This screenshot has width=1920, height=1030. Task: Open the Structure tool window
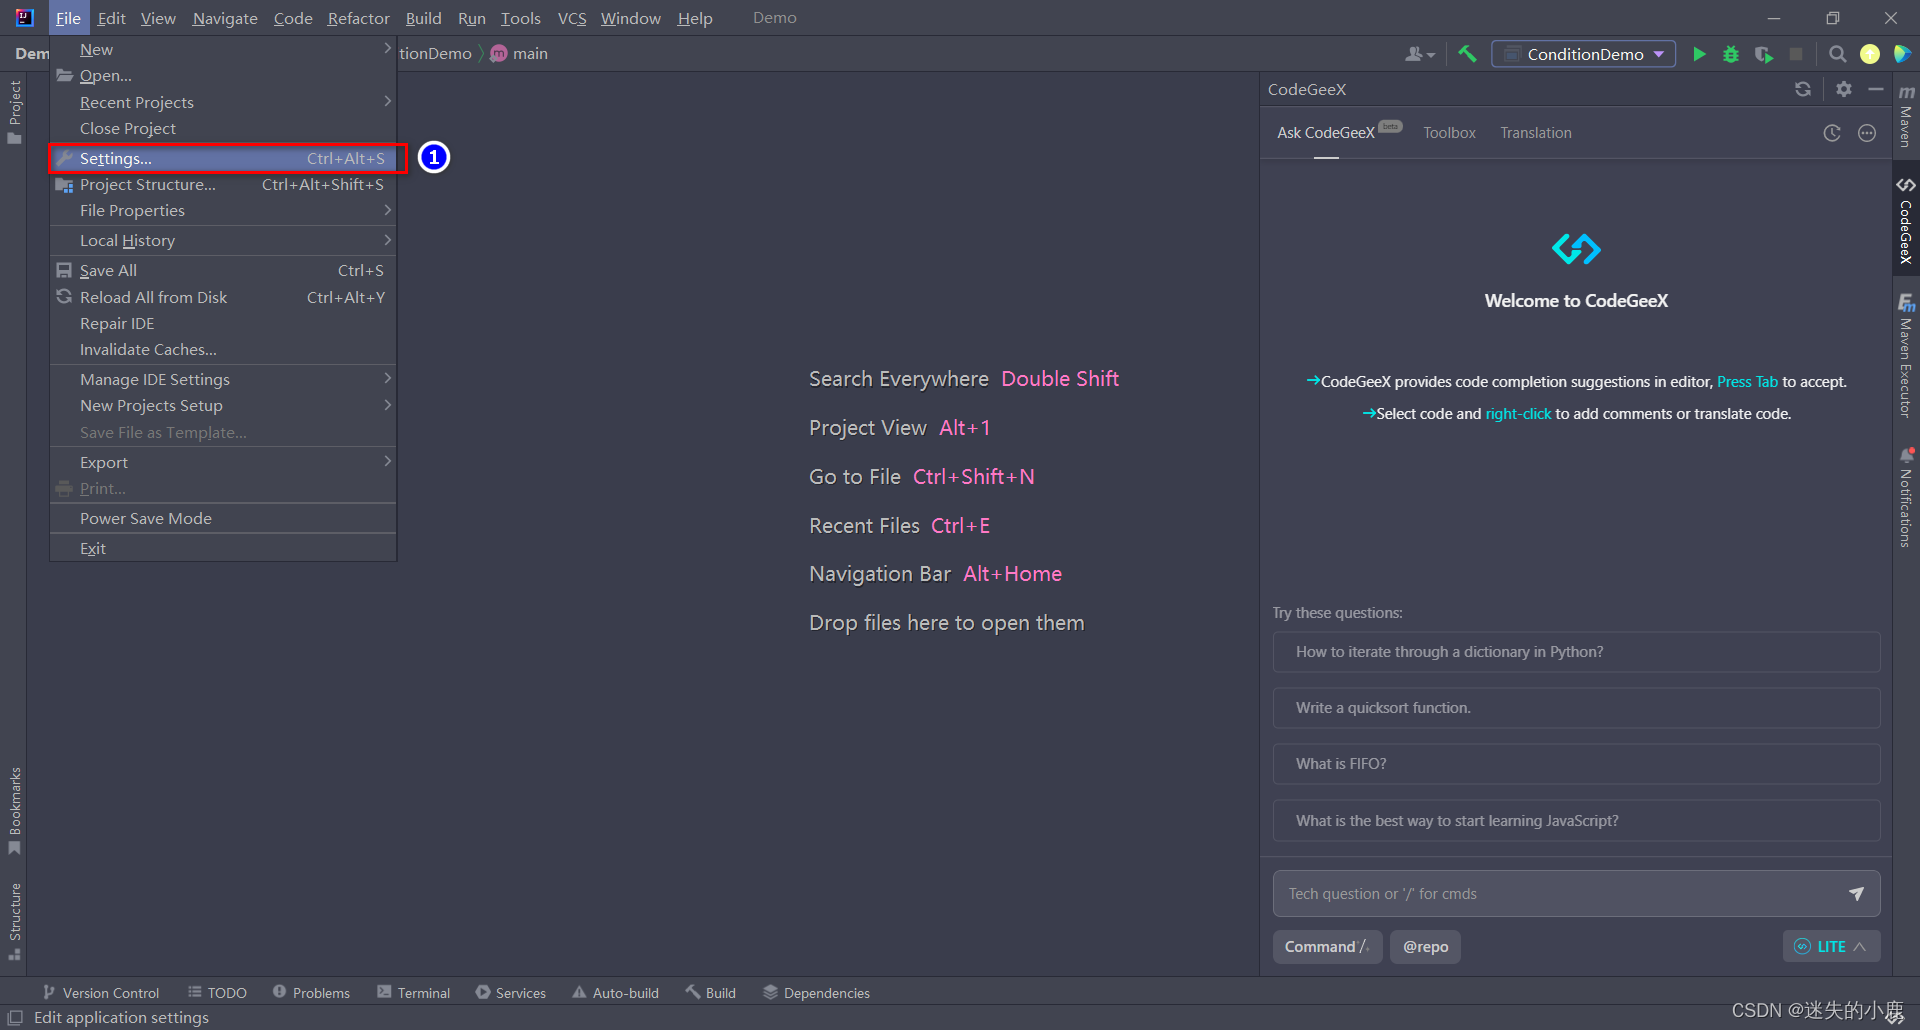coord(14,921)
